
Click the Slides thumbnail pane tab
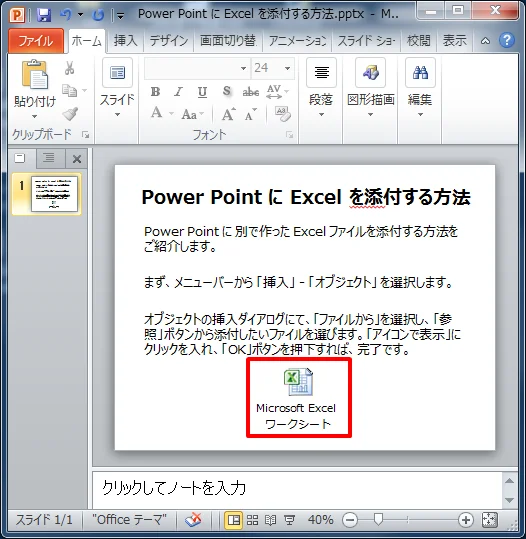pyautogui.click(x=21, y=158)
